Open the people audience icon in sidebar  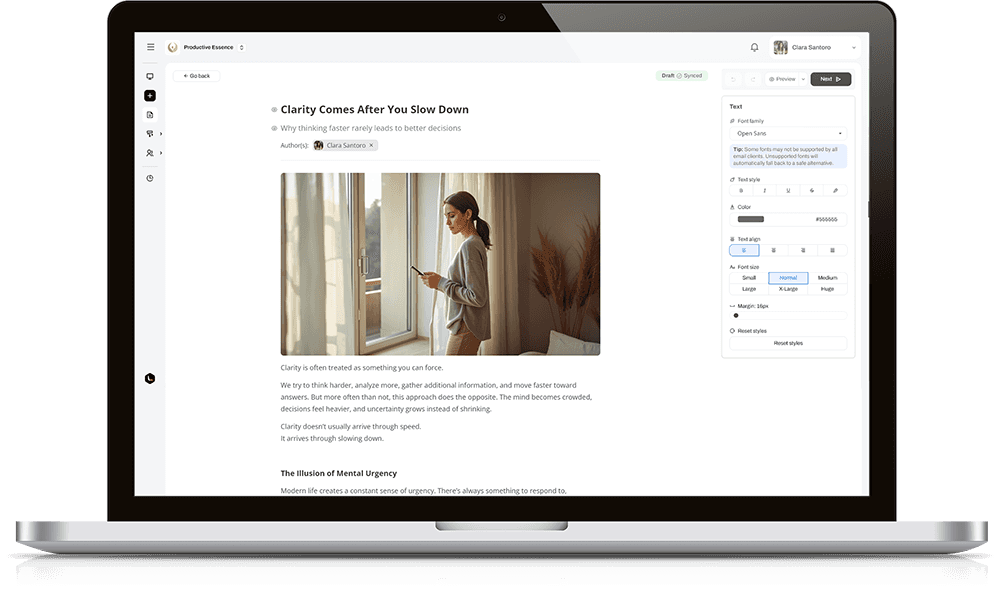pos(150,153)
